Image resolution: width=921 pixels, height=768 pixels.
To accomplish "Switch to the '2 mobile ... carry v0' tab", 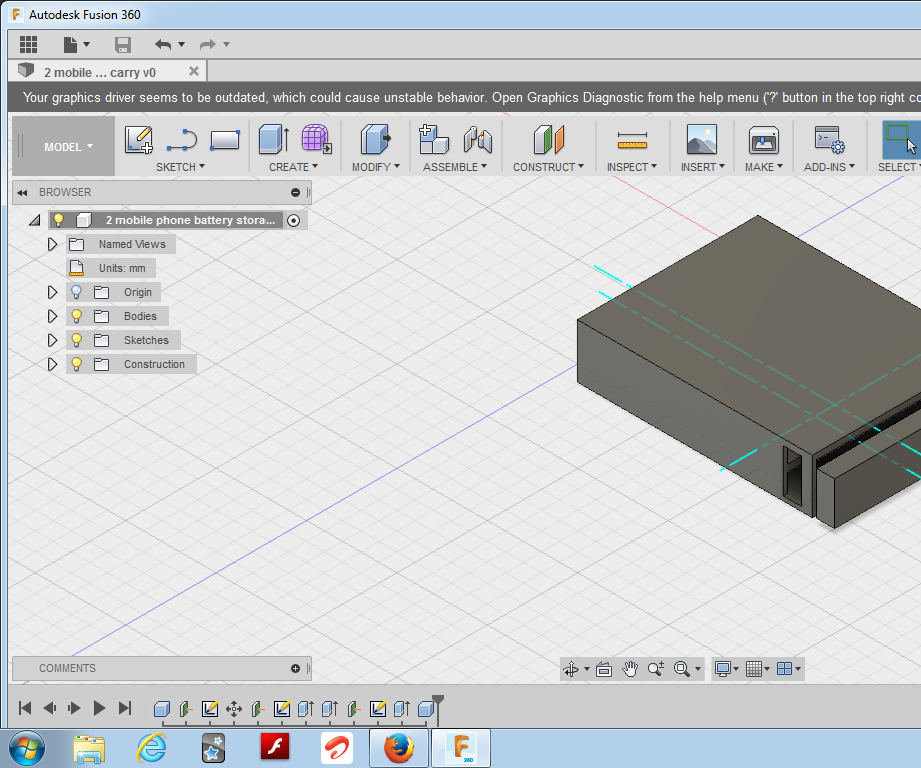I will point(100,72).
